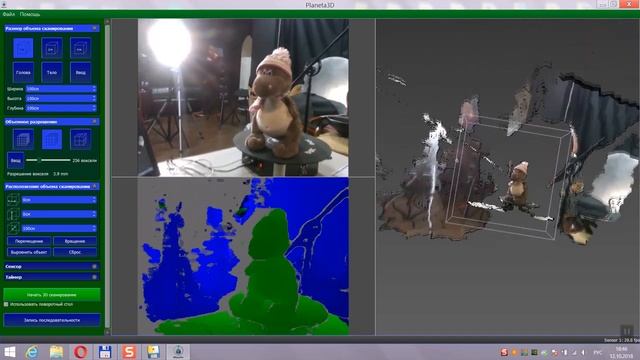Image resolution: width=640 pixels, height=360 pixels.
Task: Click the yellow floppy taskbar icon
Action: click(153, 352)
